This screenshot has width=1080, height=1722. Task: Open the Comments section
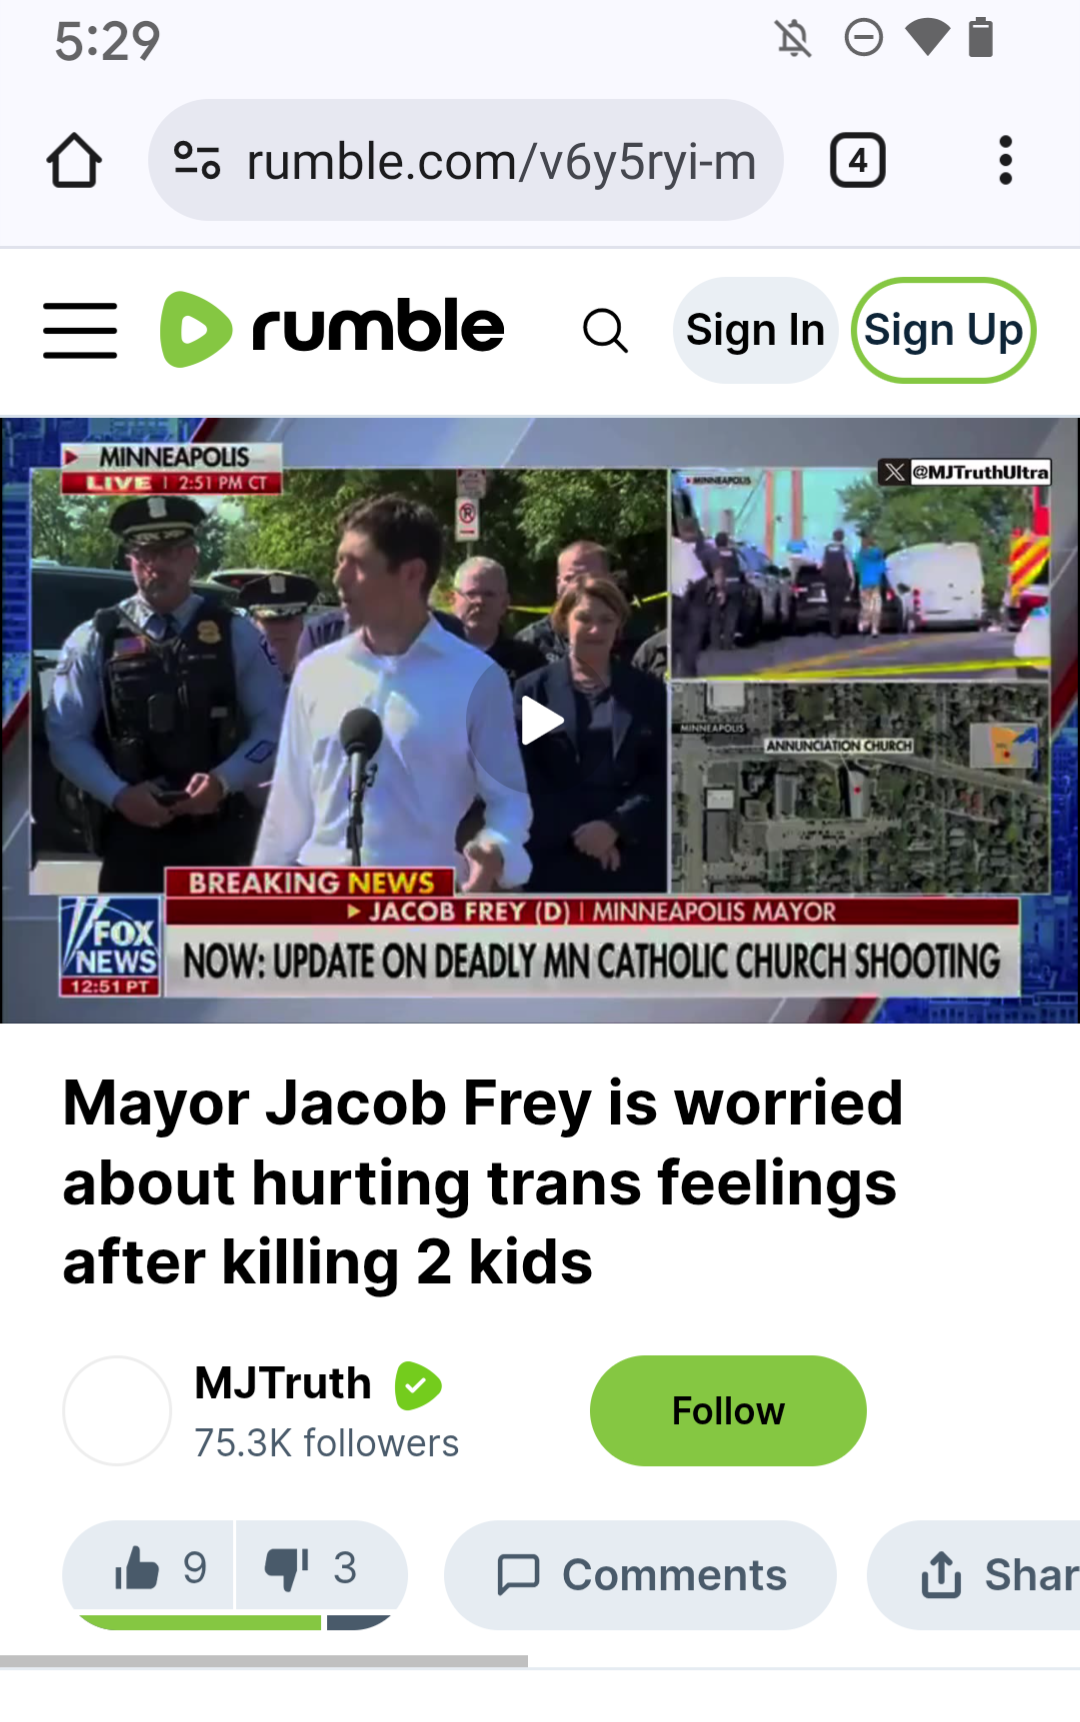[640, 1575]
